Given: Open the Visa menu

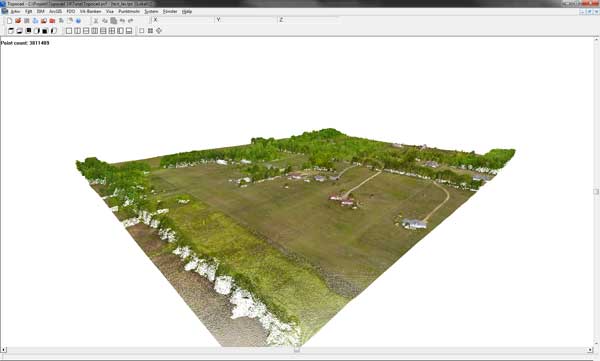Looking at the screenshot, I should 110,11.
